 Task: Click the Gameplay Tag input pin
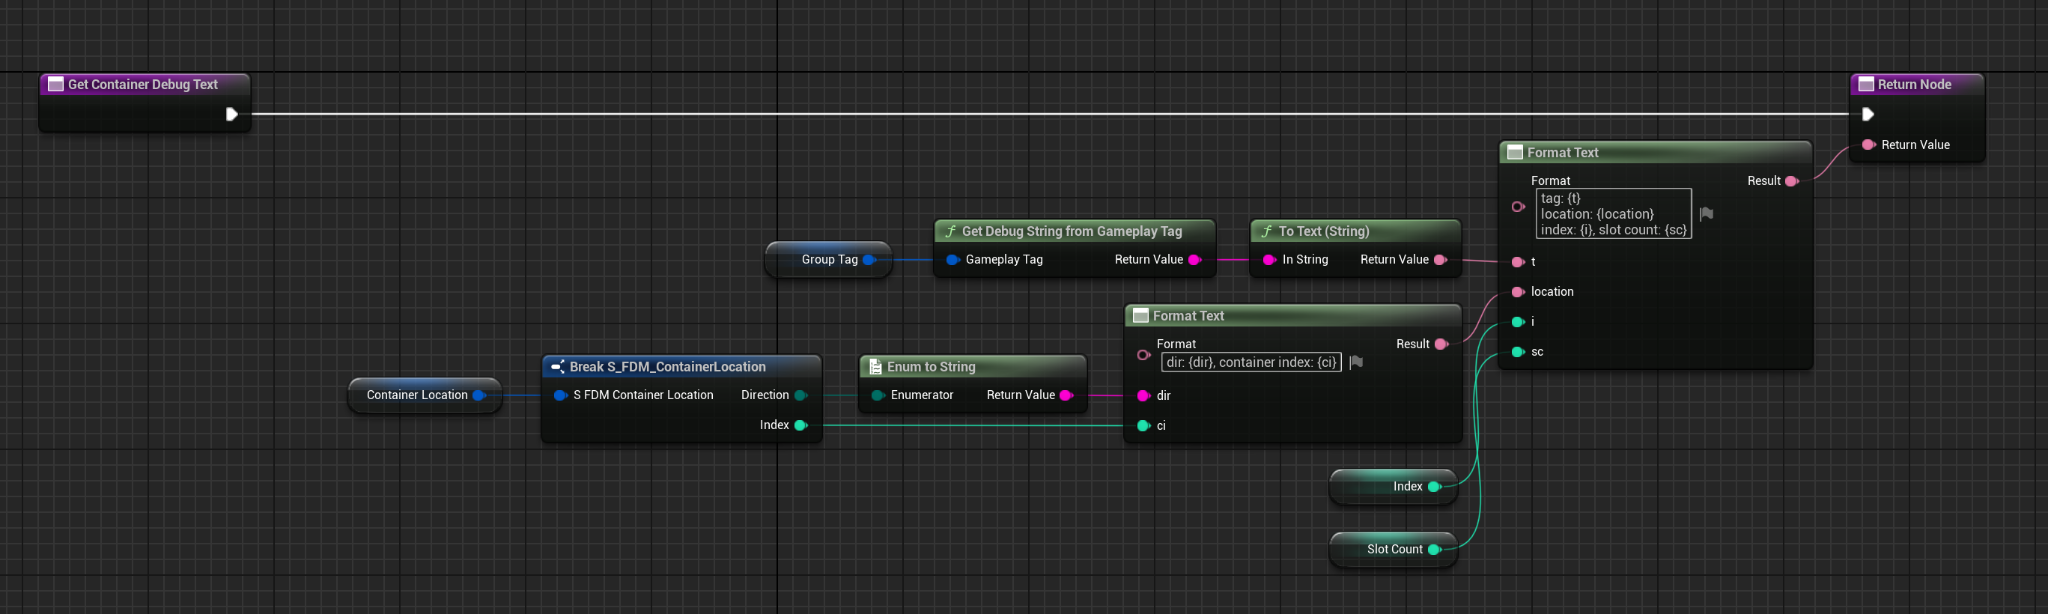(x=953, y=260)
